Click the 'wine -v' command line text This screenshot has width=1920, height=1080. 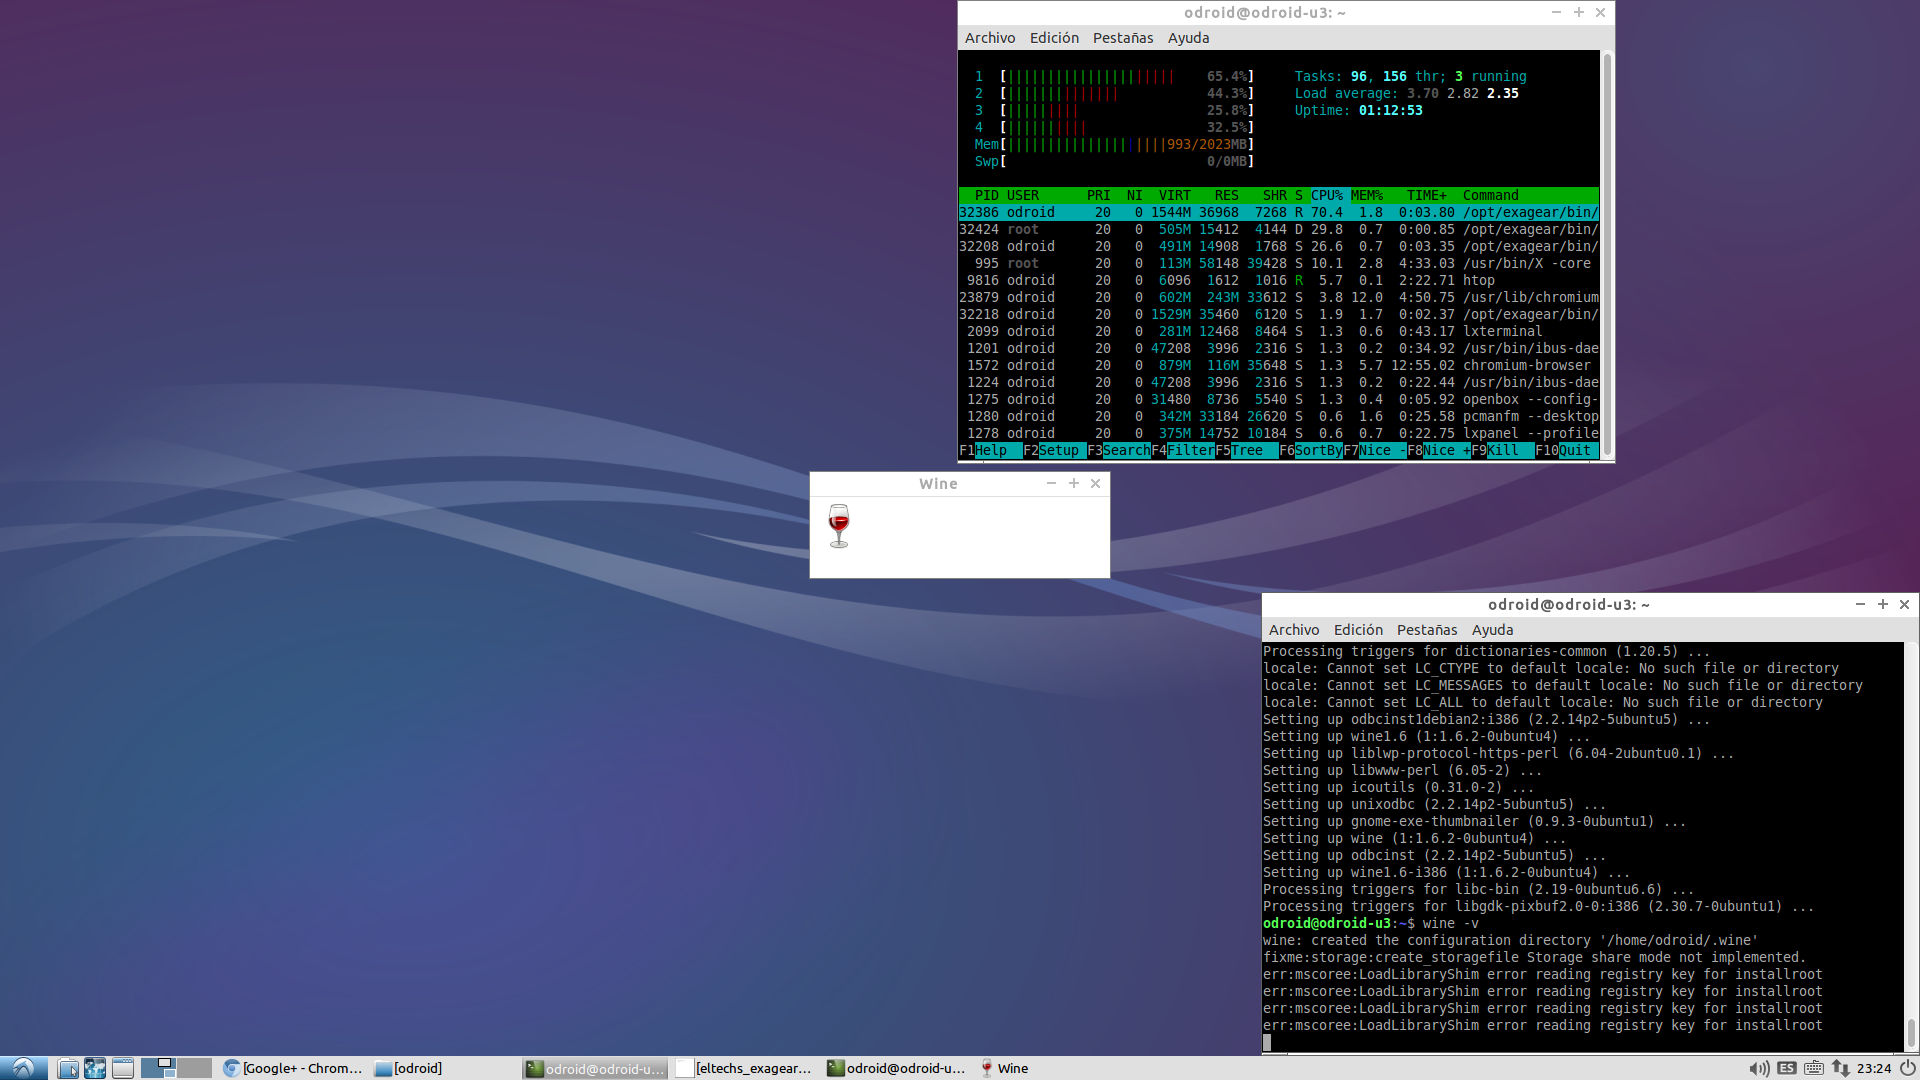click(x=1450, y=924)
